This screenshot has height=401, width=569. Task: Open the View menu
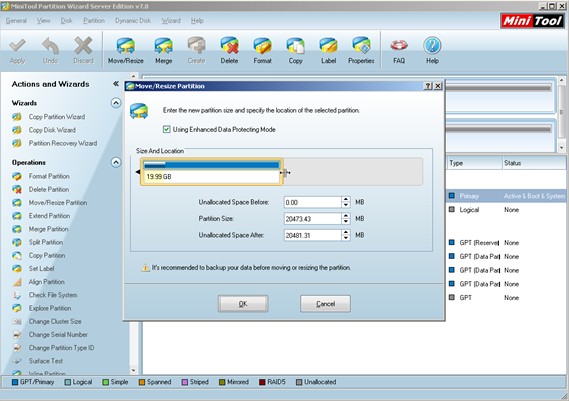click(43, 21)
